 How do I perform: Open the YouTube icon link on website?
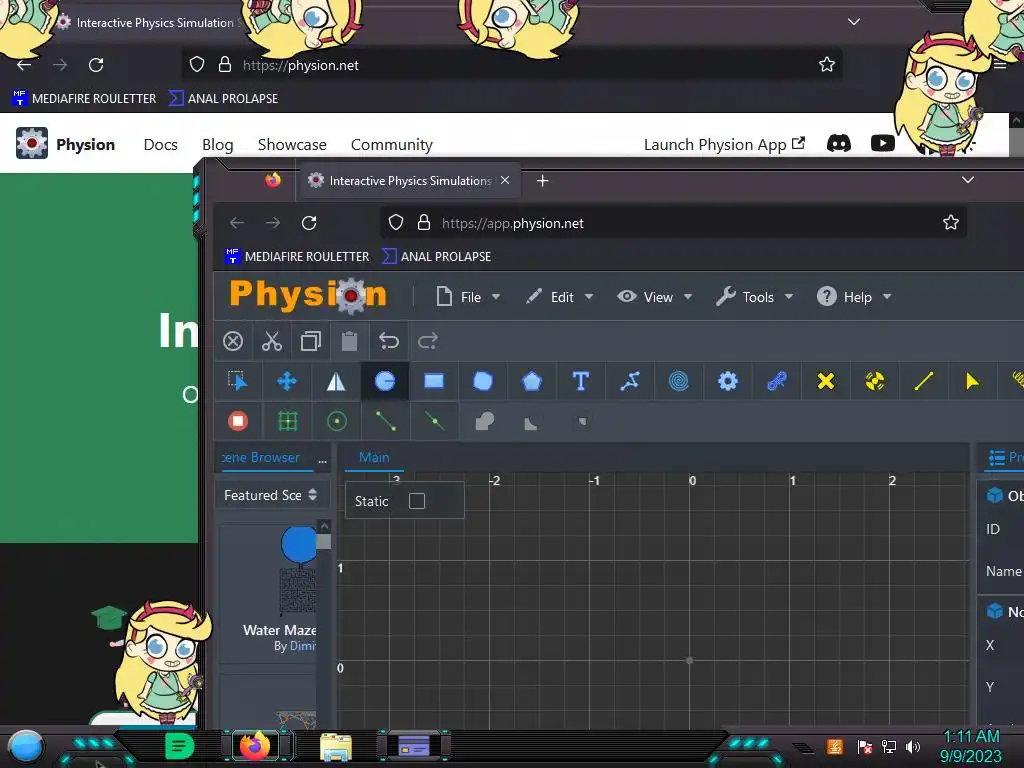click(x=882, y=143)
